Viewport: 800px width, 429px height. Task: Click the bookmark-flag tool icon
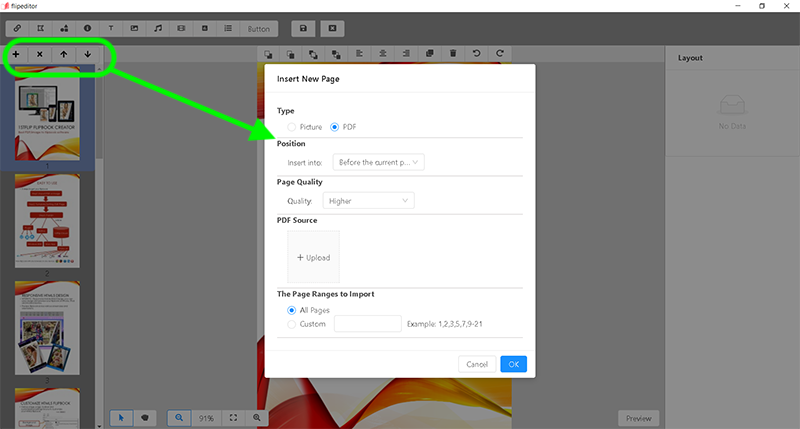click(40, 29)
